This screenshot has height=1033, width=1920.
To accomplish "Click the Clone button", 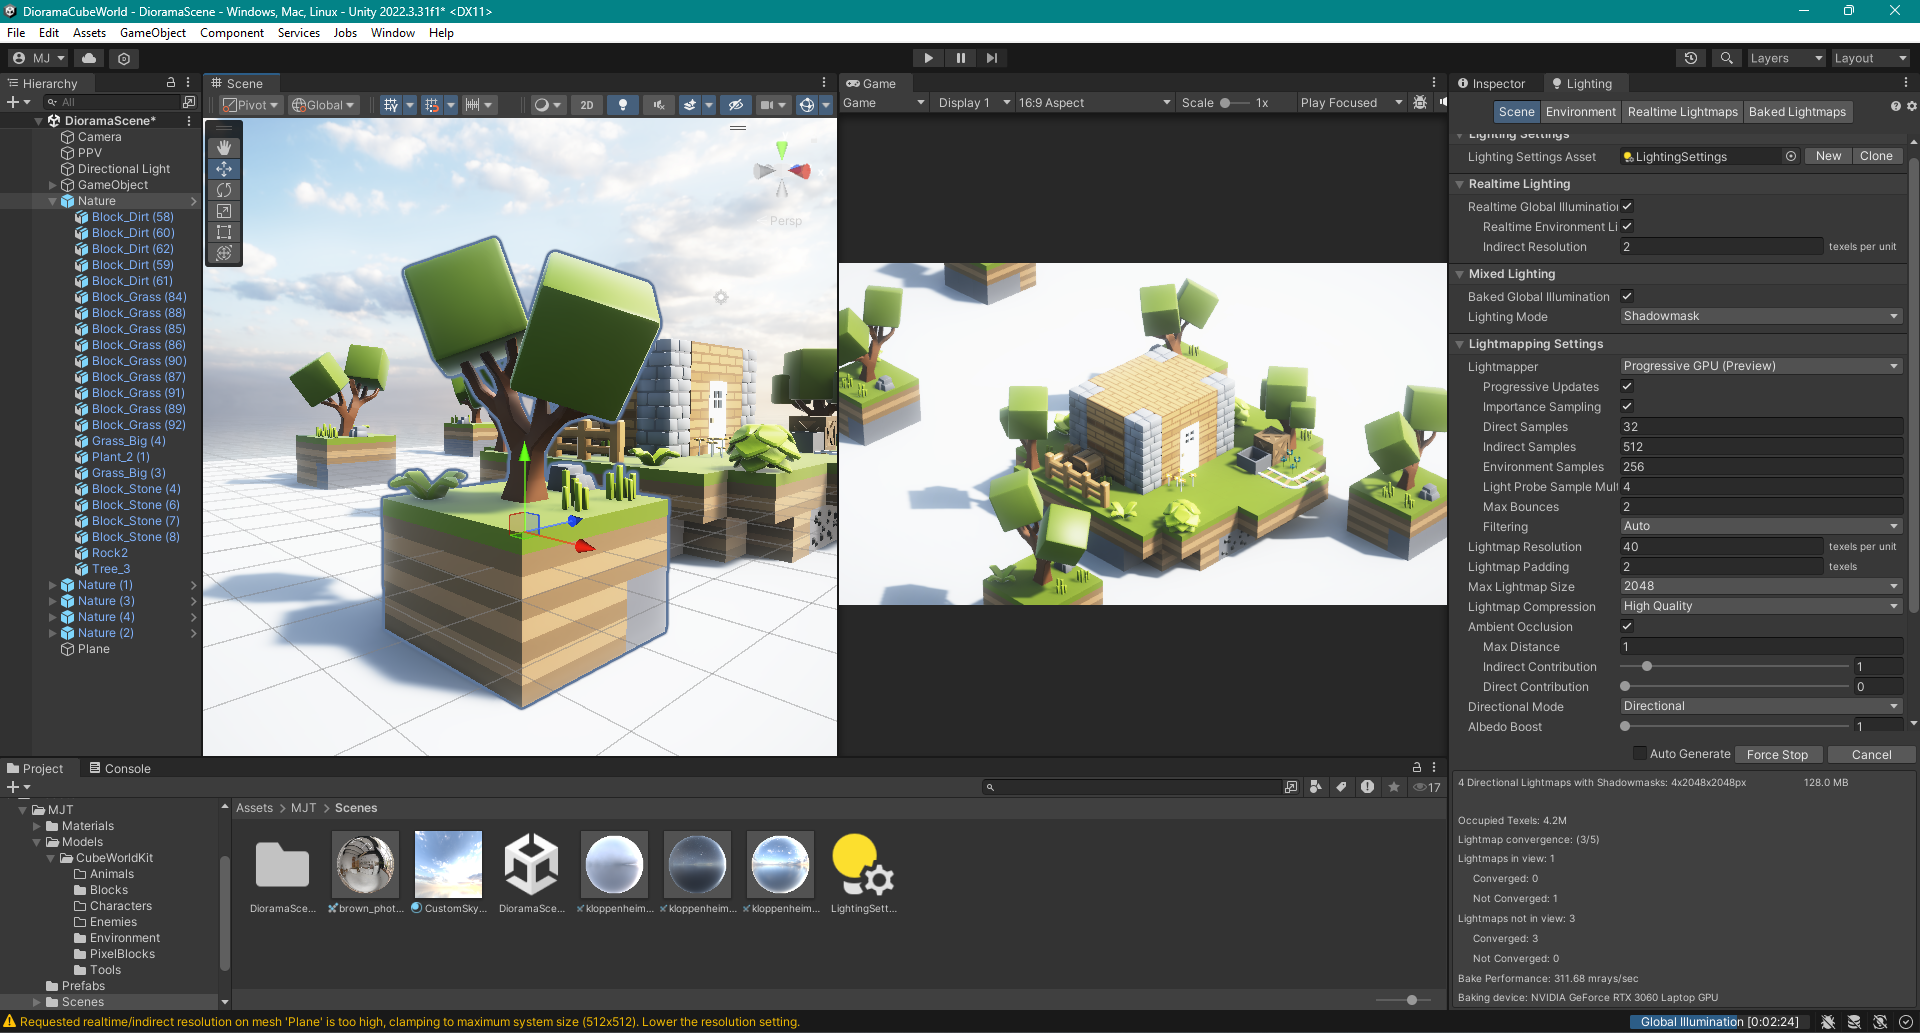I will (1876, 156).
